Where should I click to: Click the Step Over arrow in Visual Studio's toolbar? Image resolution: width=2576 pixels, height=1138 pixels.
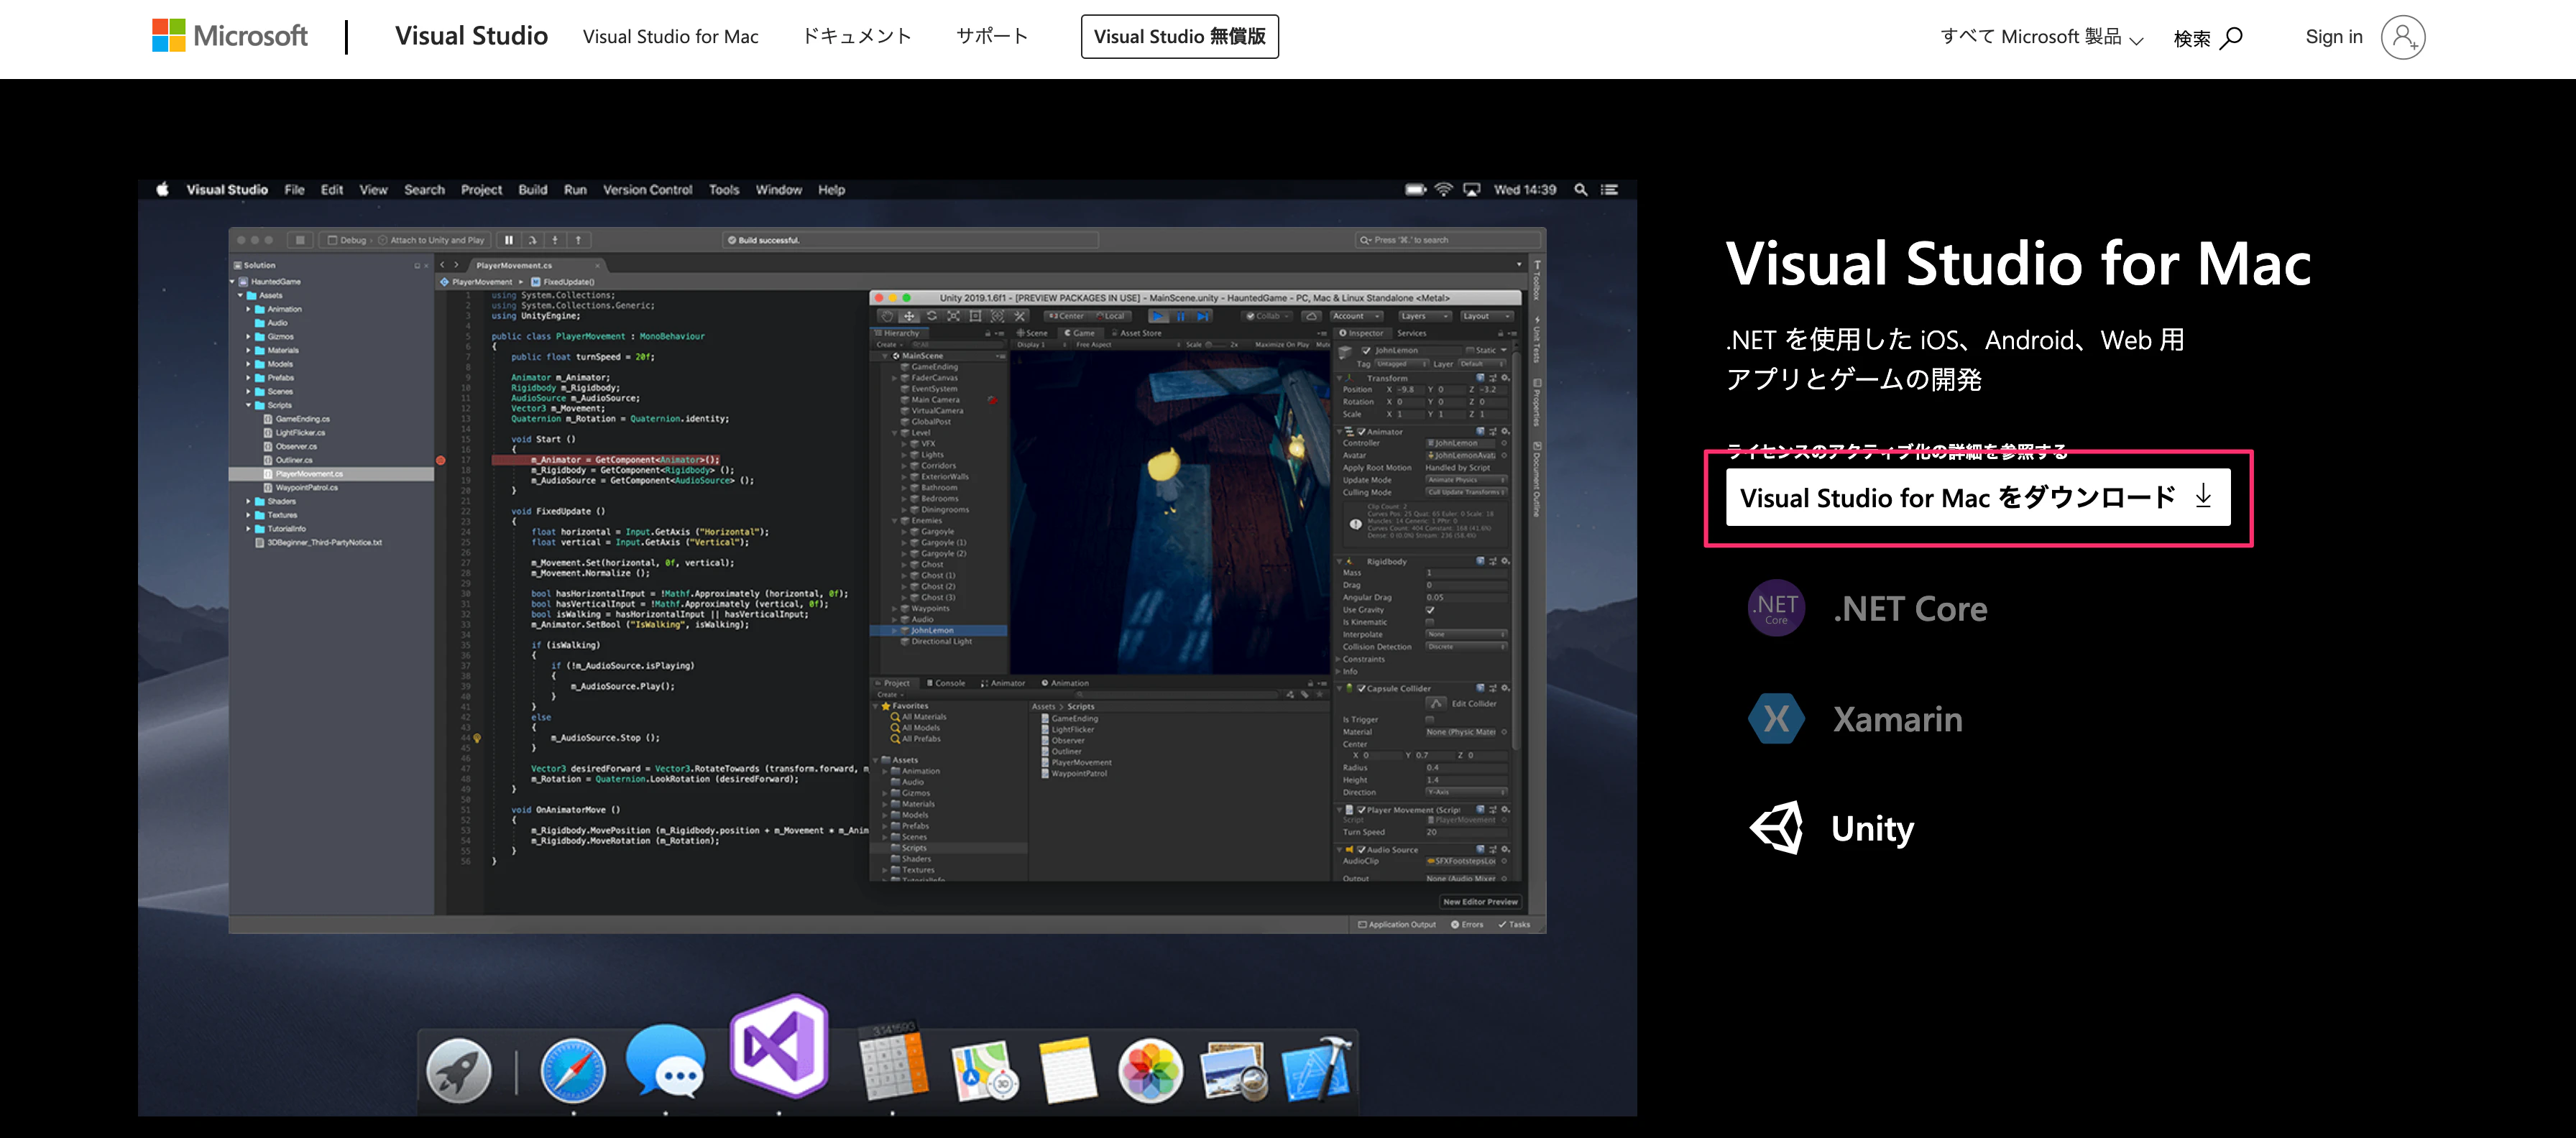click(532, 240)
